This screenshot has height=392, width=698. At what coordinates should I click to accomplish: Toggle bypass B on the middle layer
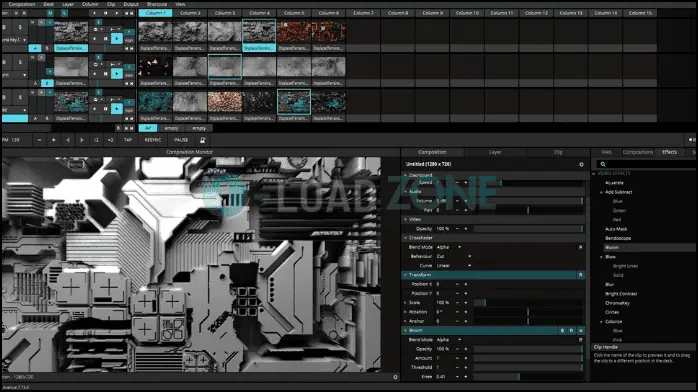tap(5, 62)
